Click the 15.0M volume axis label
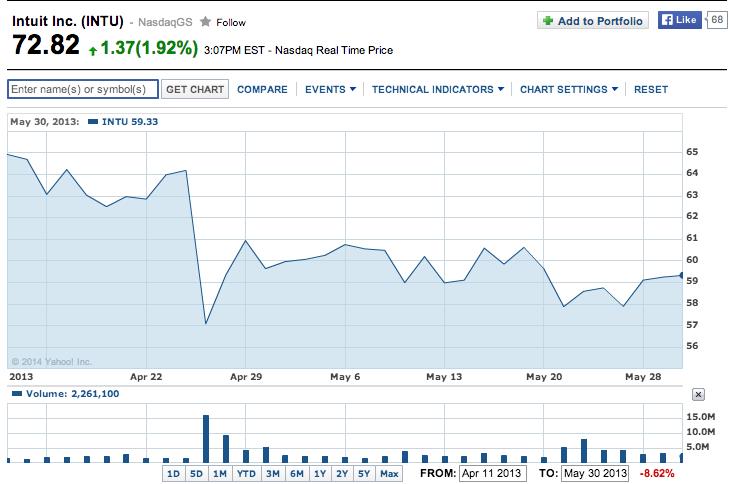 [x=700, y=417]
